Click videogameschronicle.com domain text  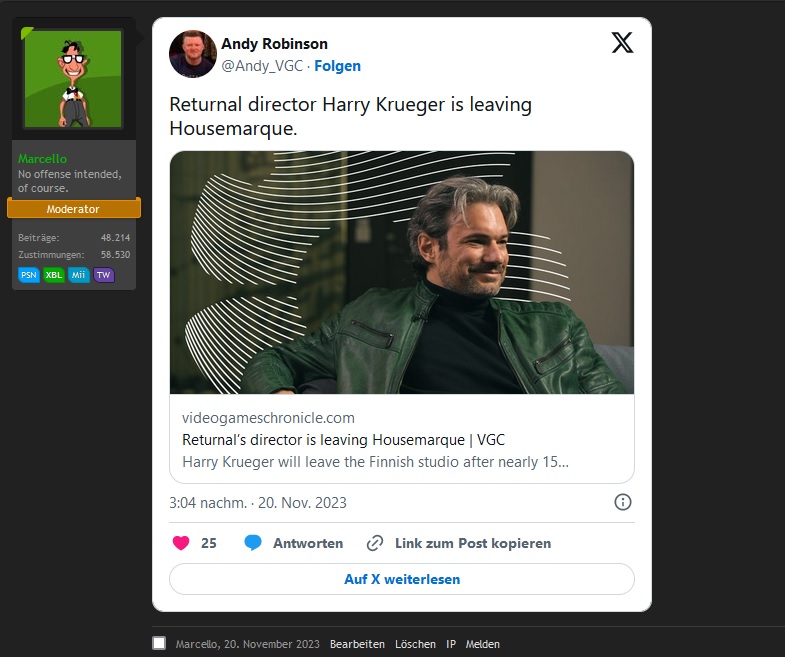[268, 418]
